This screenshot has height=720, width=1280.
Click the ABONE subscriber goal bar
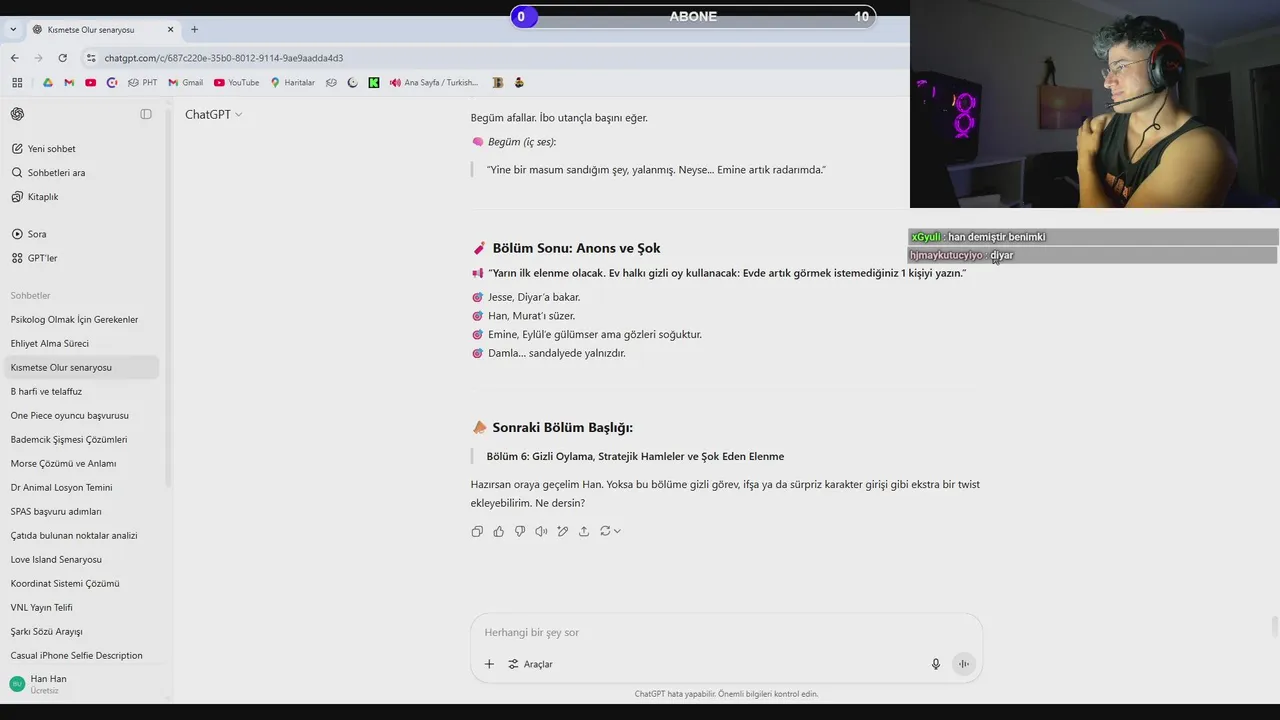(x=693, y=16)
